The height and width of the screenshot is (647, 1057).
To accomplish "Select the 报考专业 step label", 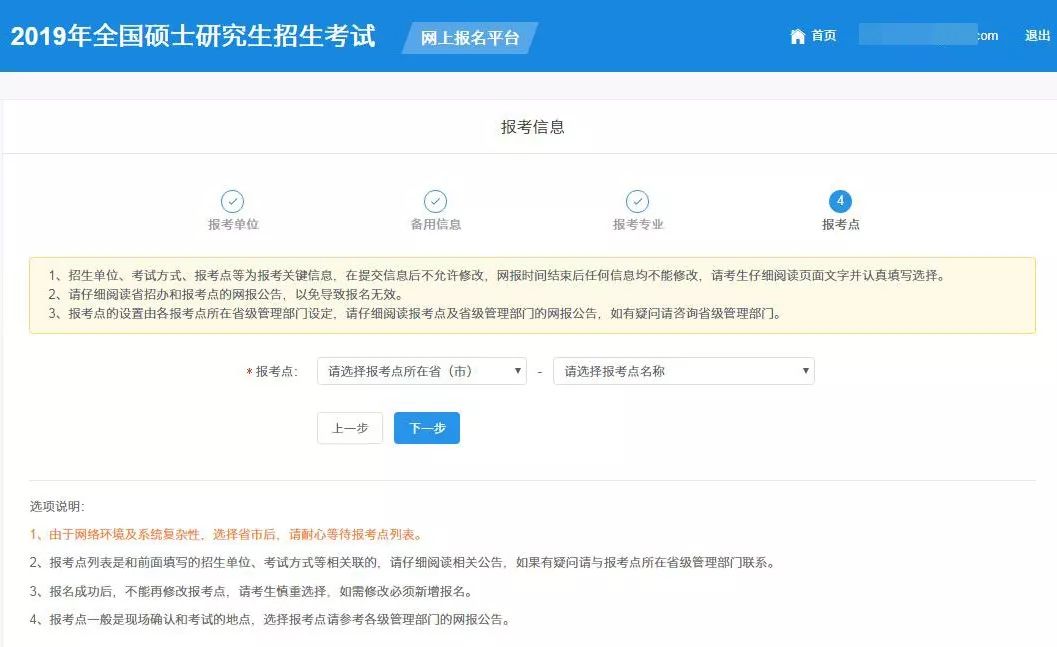I will [x=638, y=225].
